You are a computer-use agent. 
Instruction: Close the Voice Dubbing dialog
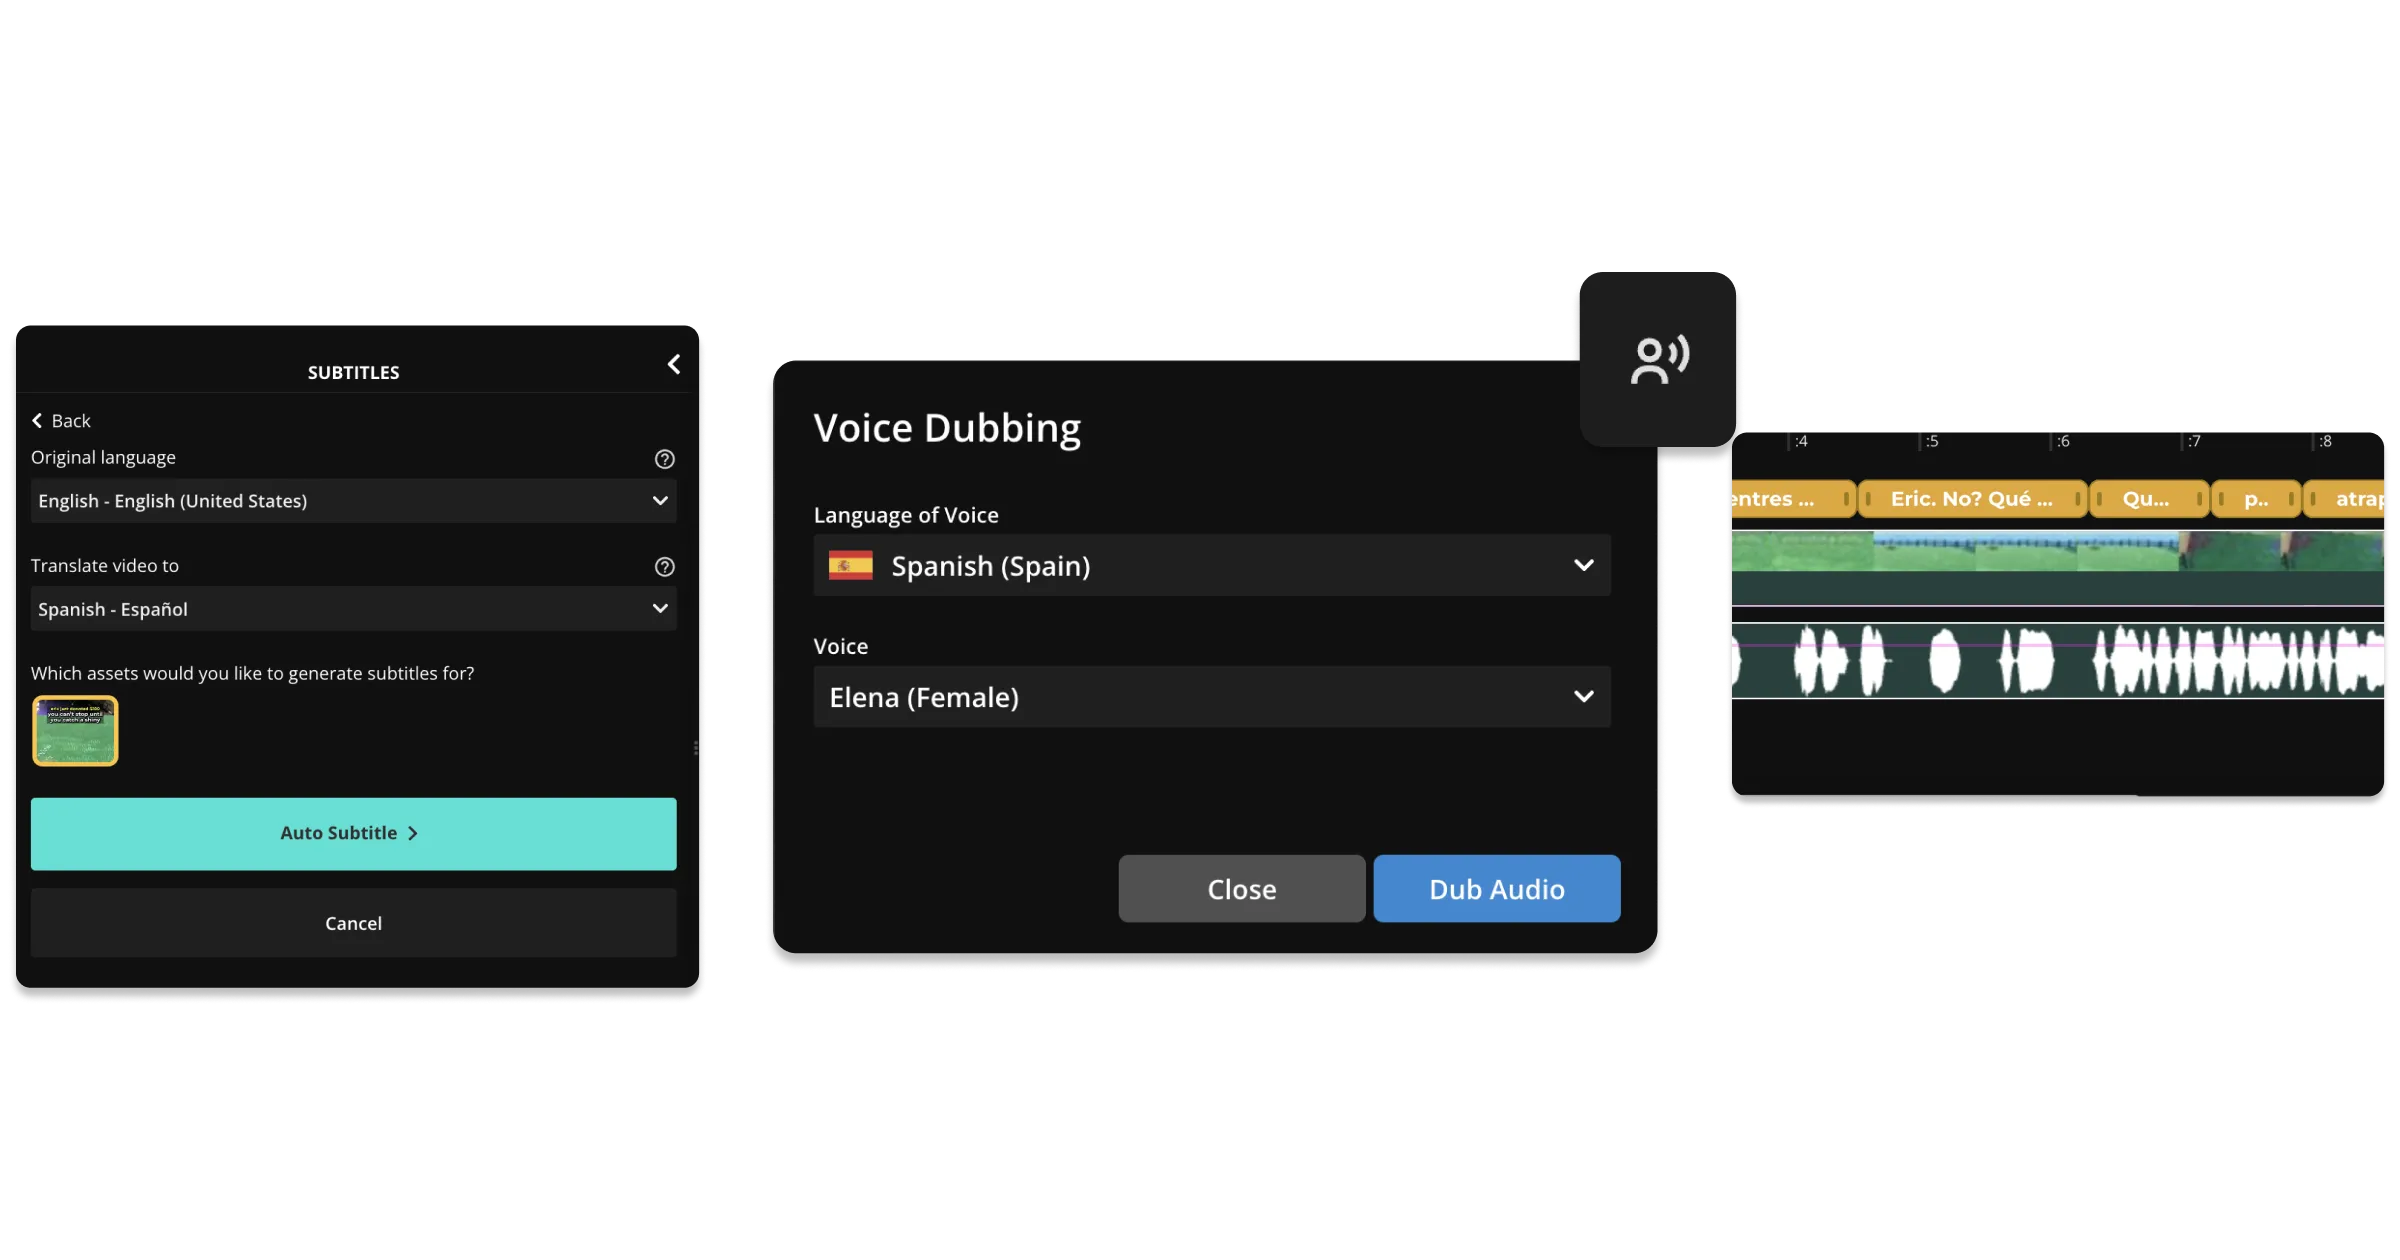1241,888
